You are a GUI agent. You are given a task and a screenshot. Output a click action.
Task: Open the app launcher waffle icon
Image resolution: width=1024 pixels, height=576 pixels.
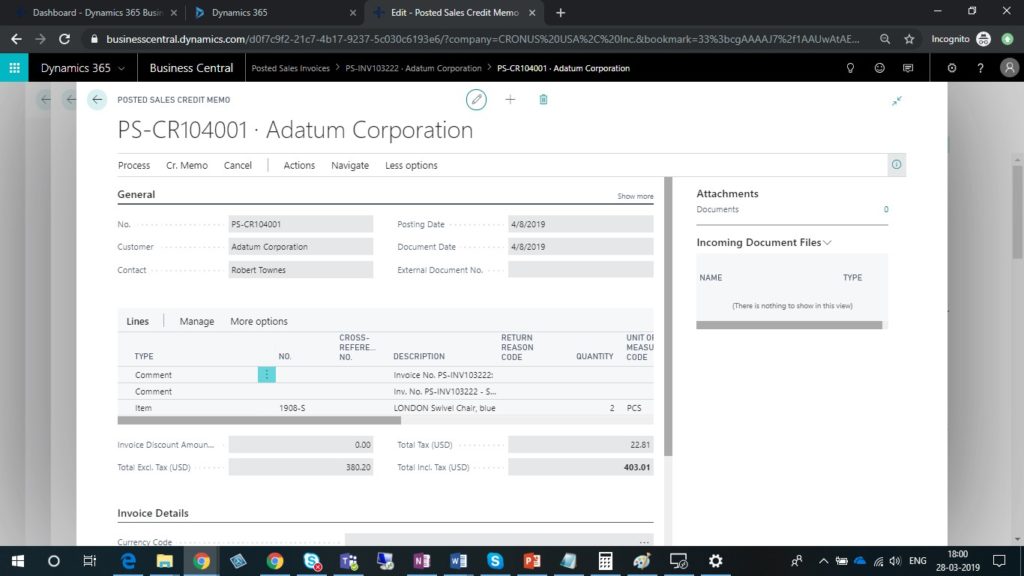pyautogui.click(x=14, y=68)
